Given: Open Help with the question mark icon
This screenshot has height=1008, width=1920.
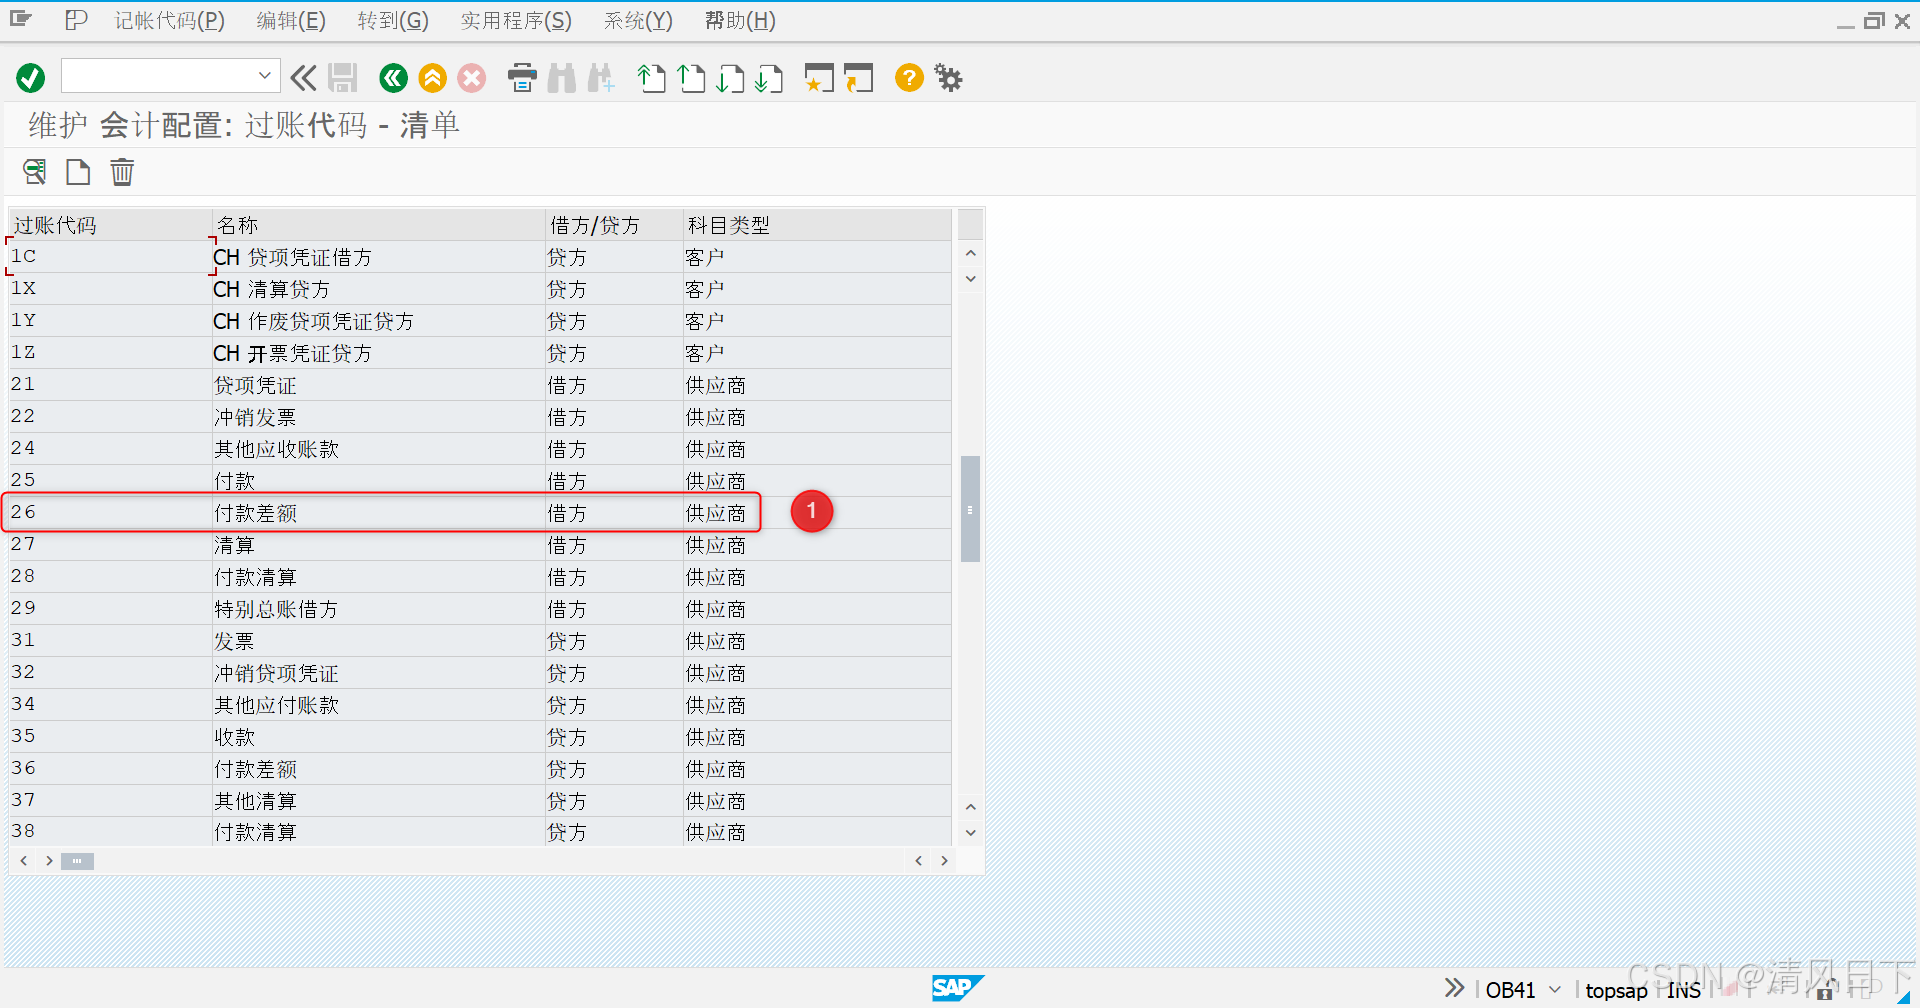Looking at the screenshot, I should pyautogui.click(x=908, y=77).
